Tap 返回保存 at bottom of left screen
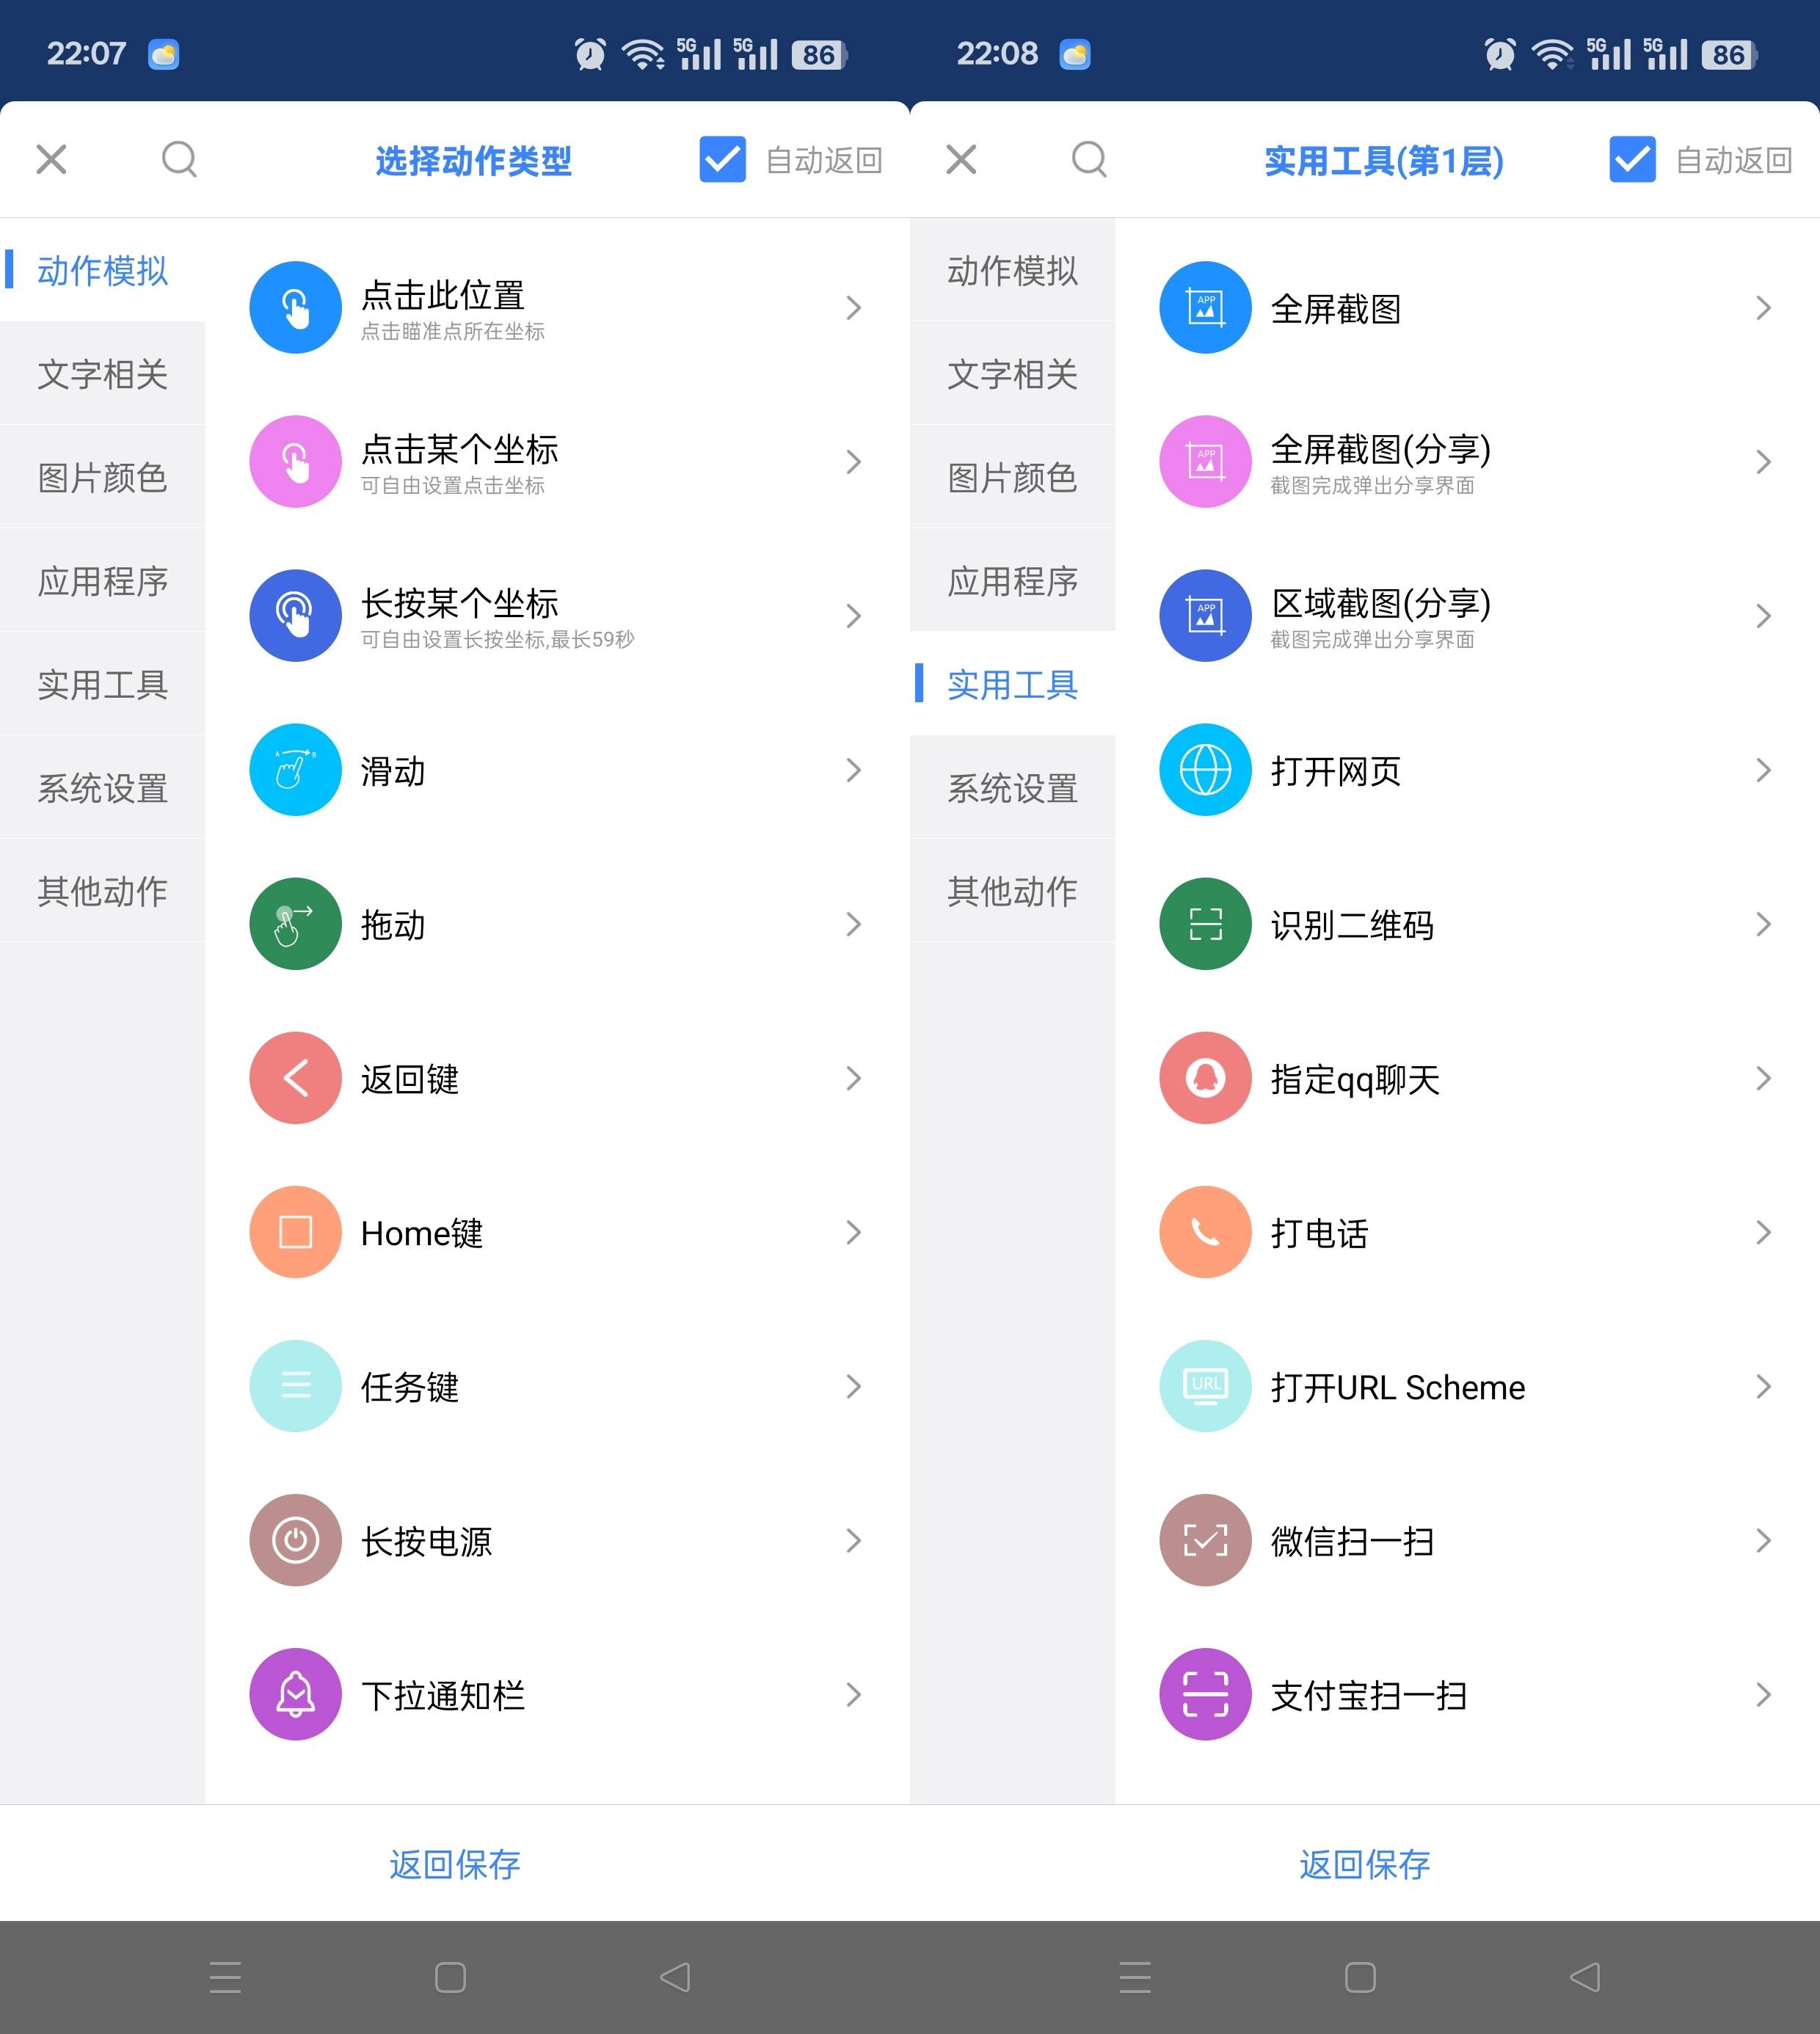This screenshot has width=1820, height=2034. (x=455, y=1864)
